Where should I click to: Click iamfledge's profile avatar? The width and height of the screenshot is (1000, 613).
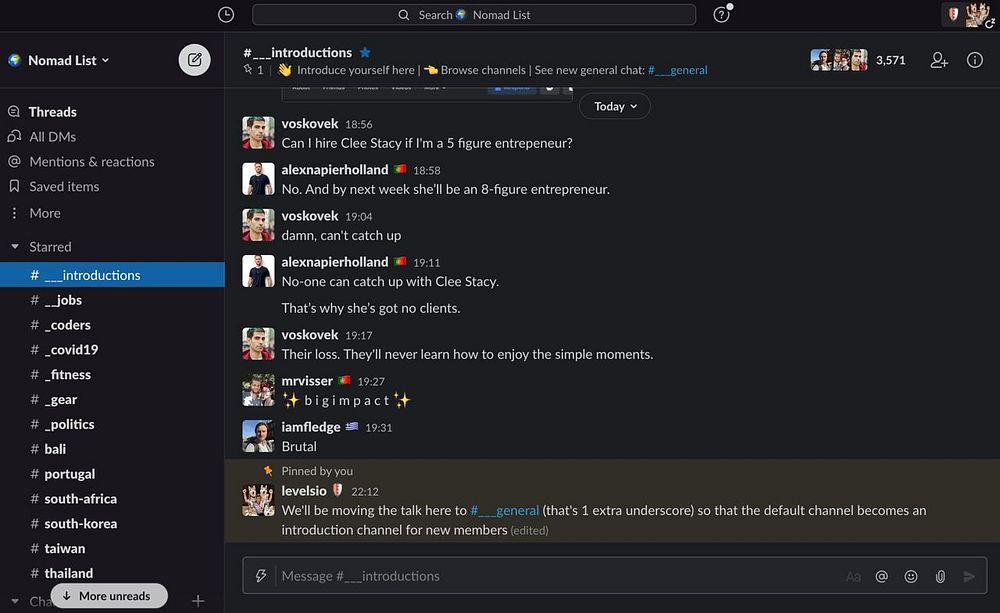click(258, 436)
